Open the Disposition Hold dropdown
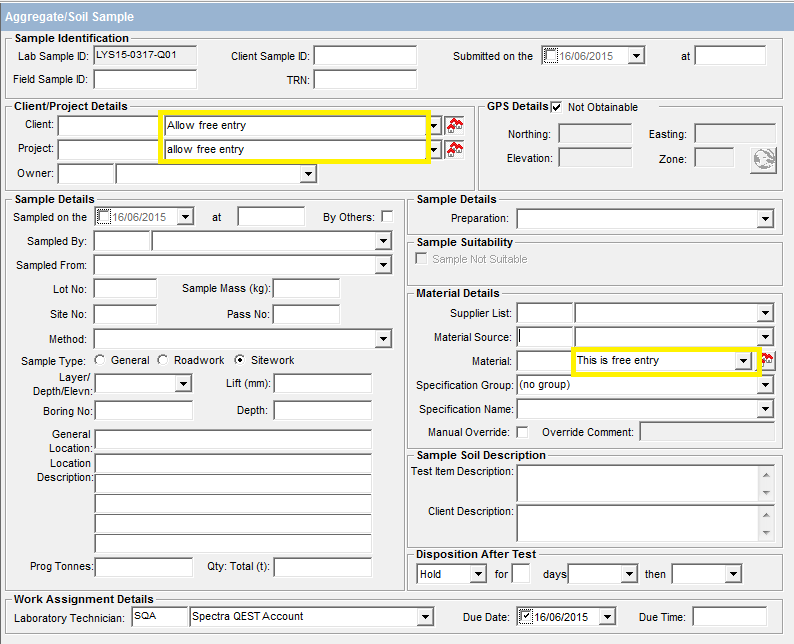This screenshot has width=794, height=644. click(477, 574)
